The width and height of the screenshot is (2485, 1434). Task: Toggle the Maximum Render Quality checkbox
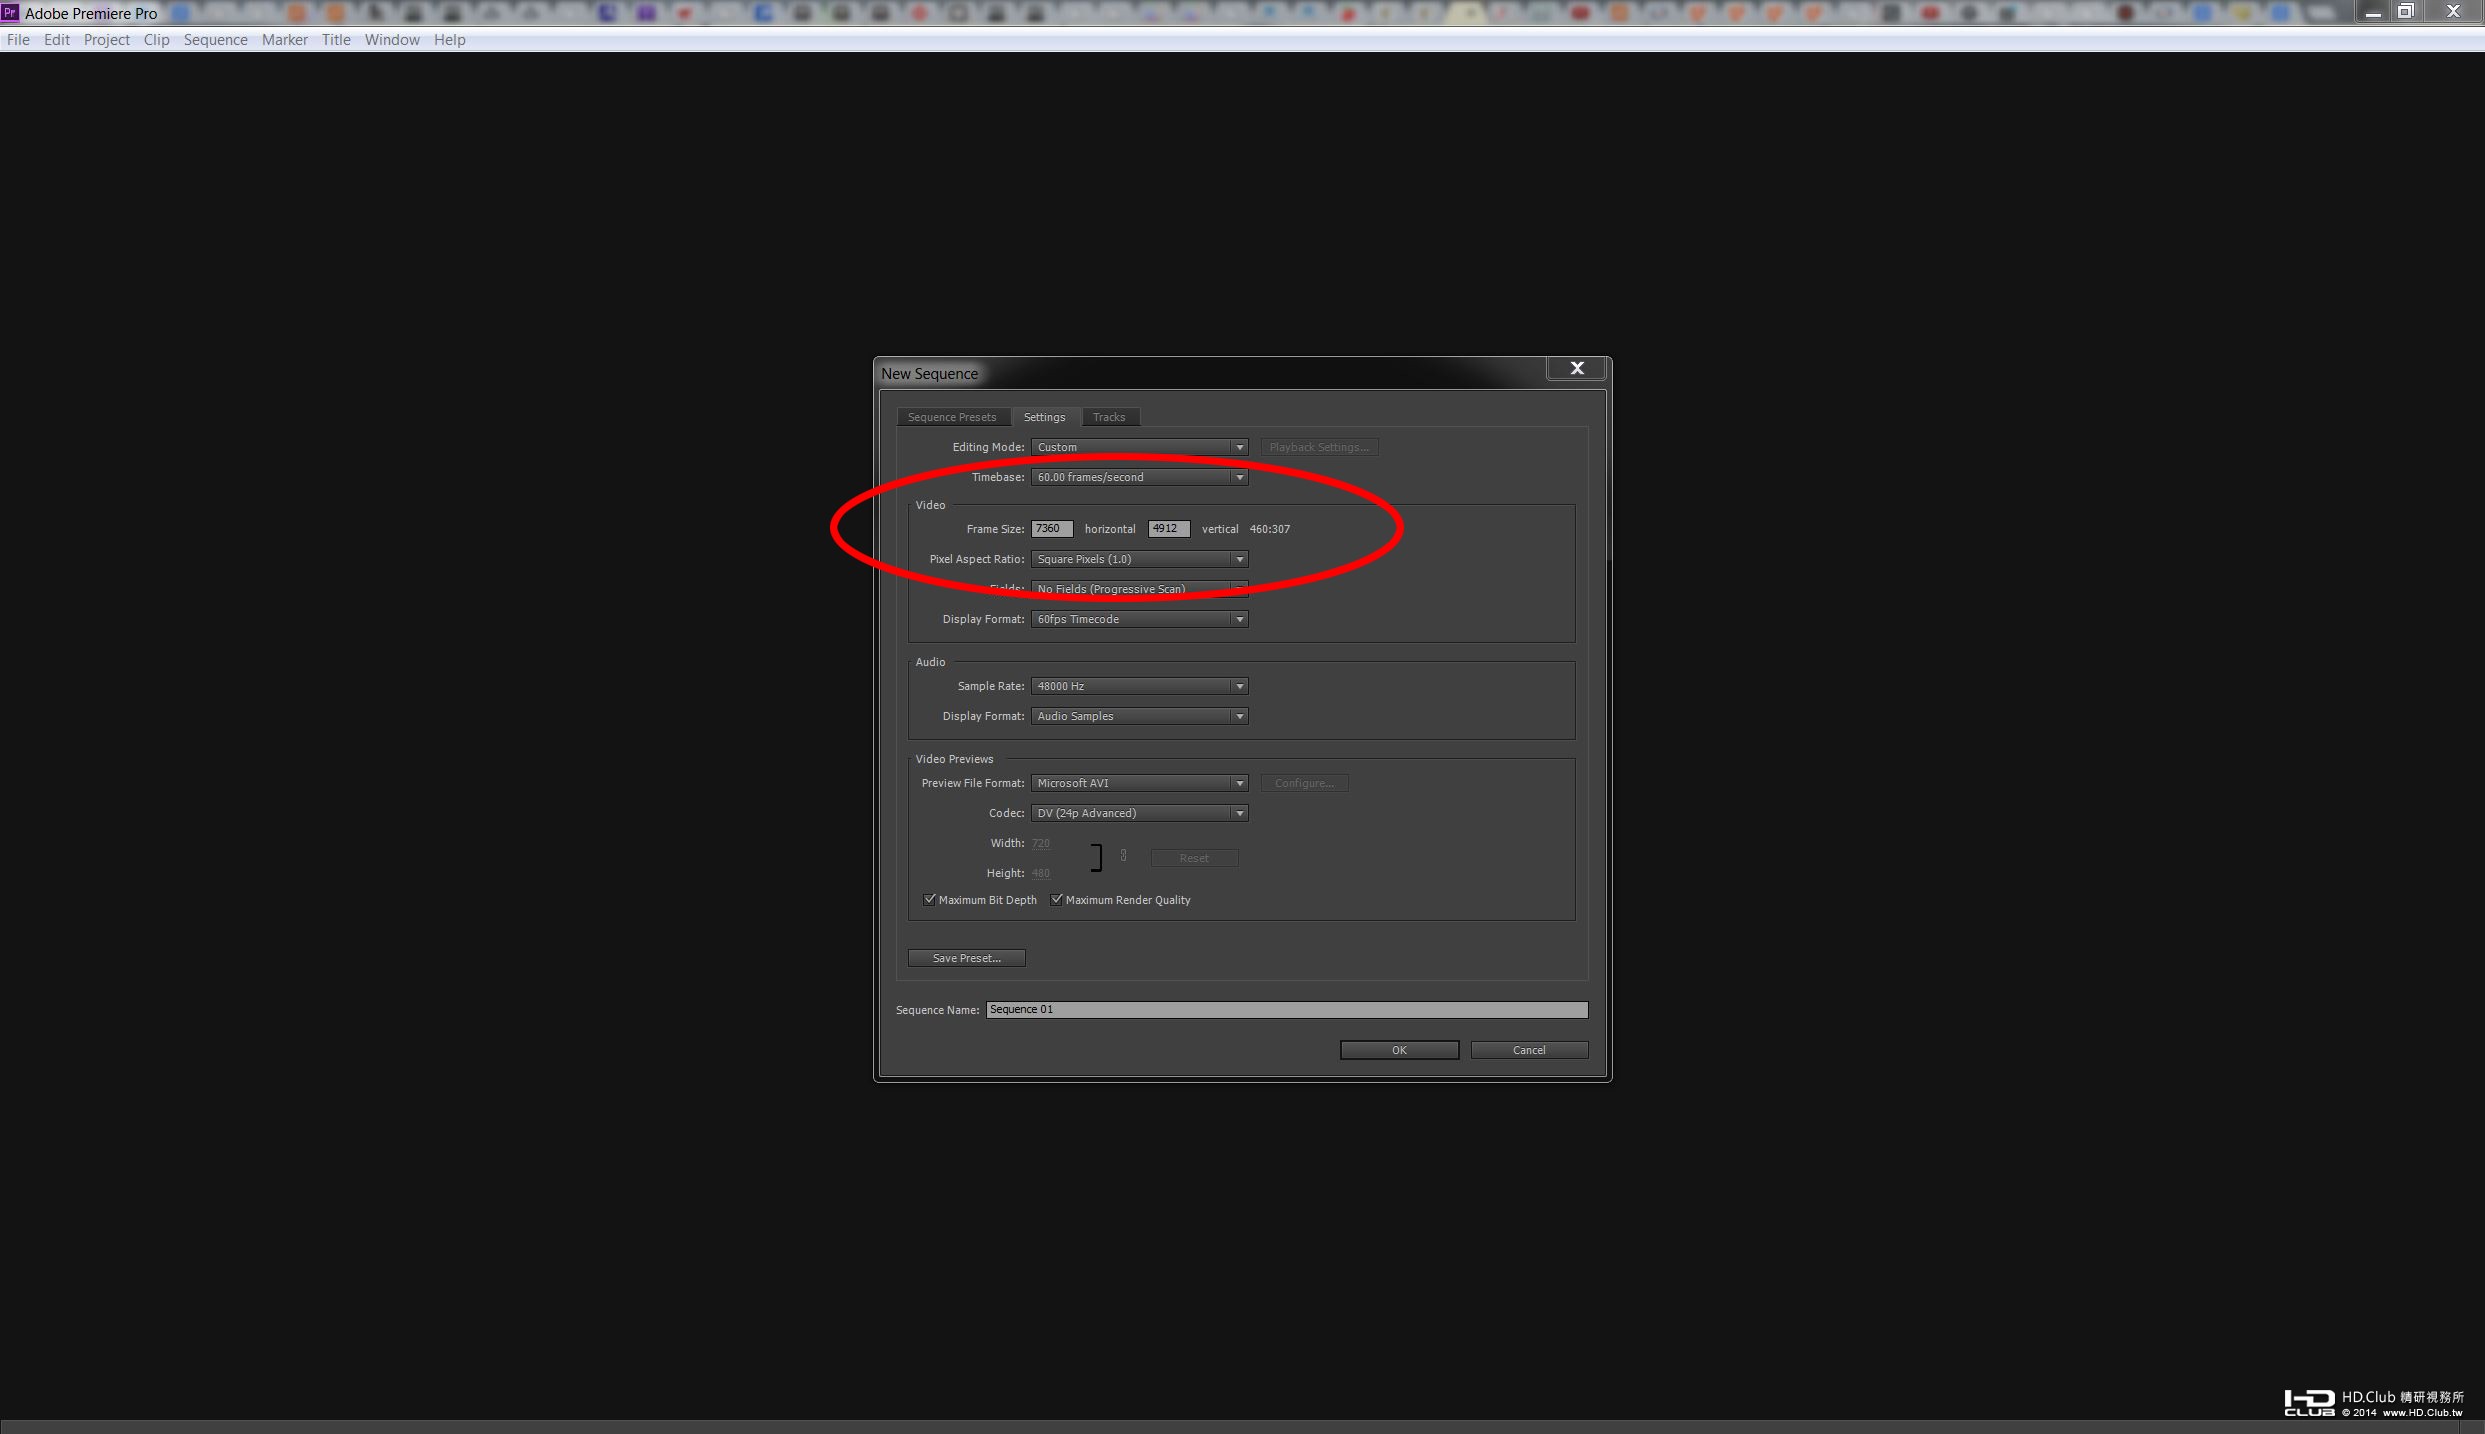coord(1056,900)
